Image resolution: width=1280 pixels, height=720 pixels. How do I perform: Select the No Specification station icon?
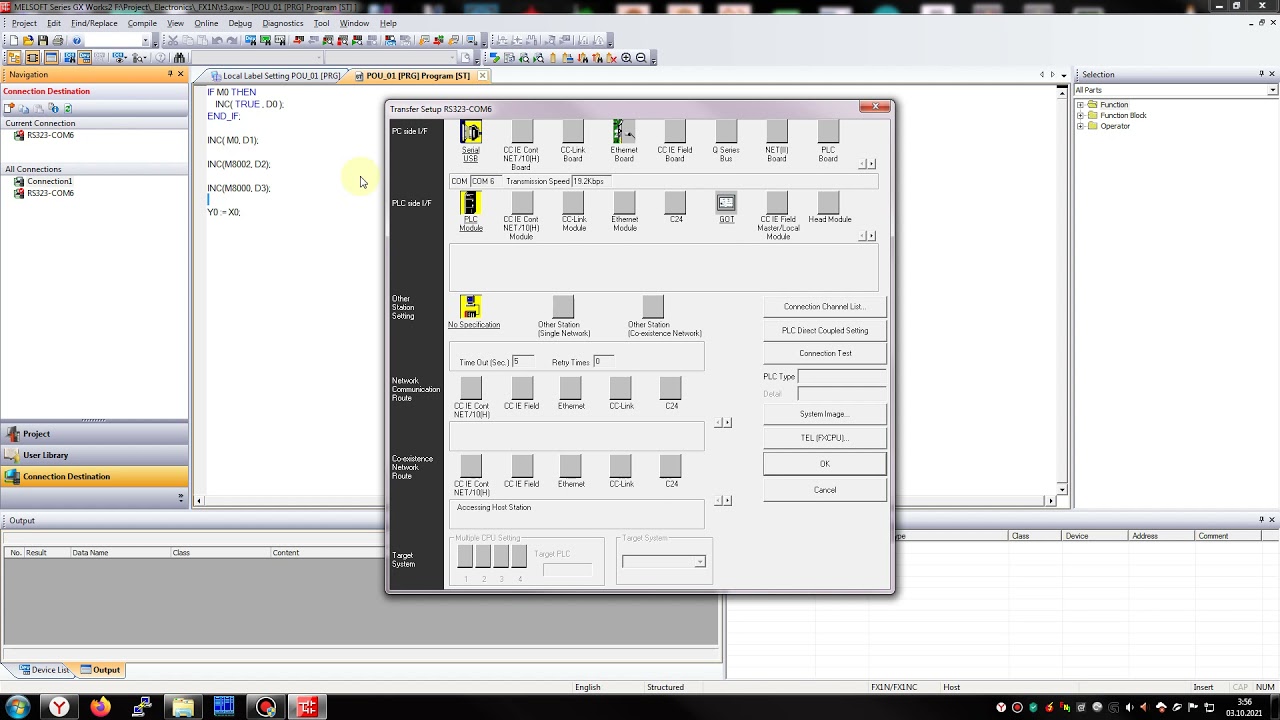tap(470, 307)
